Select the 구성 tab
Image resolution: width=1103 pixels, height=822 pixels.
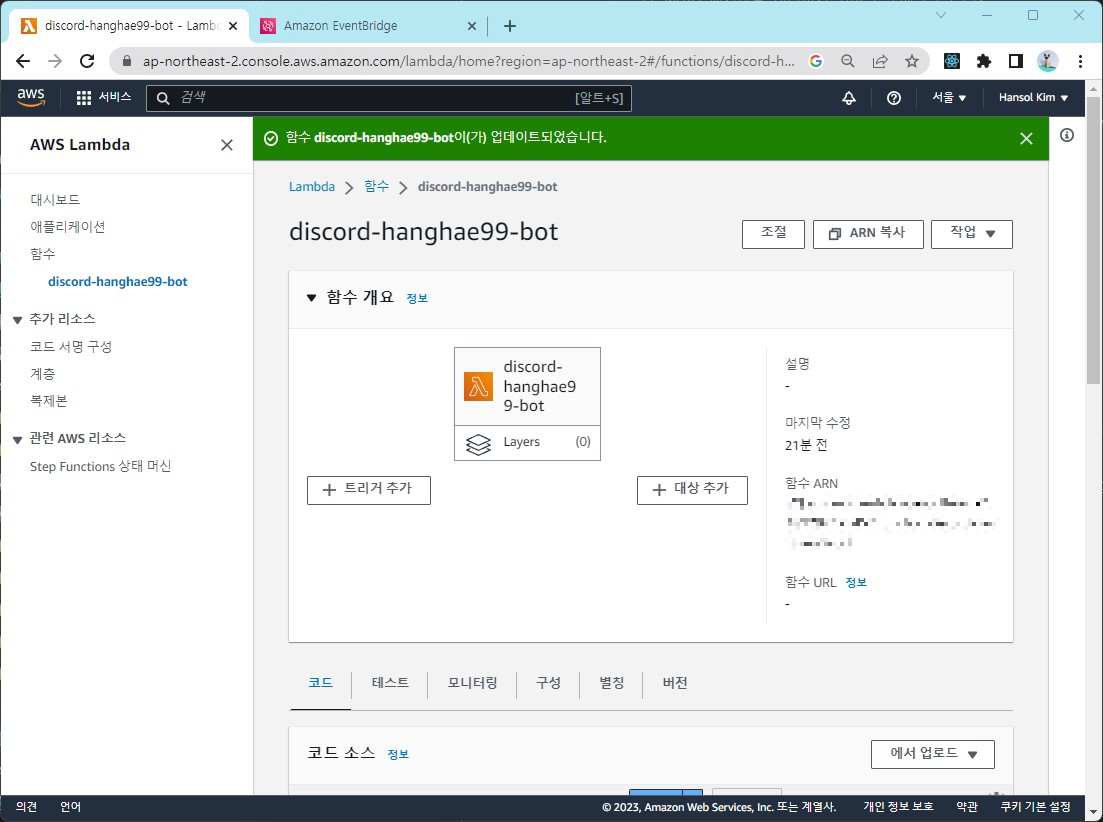548,683
